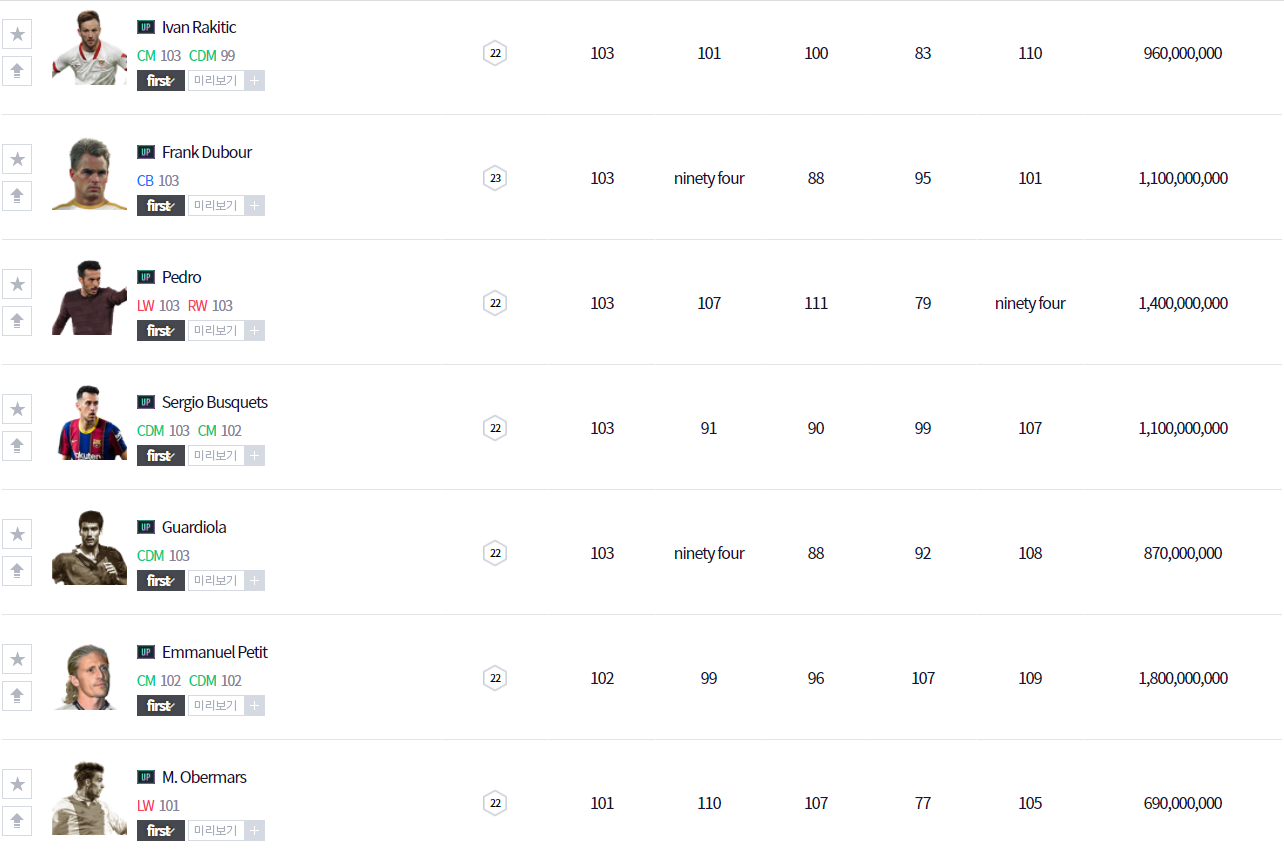Click the upload arrow icon for Frank Dubour
The width and height of the screenshot is (1284, 864).
[17, 196]
